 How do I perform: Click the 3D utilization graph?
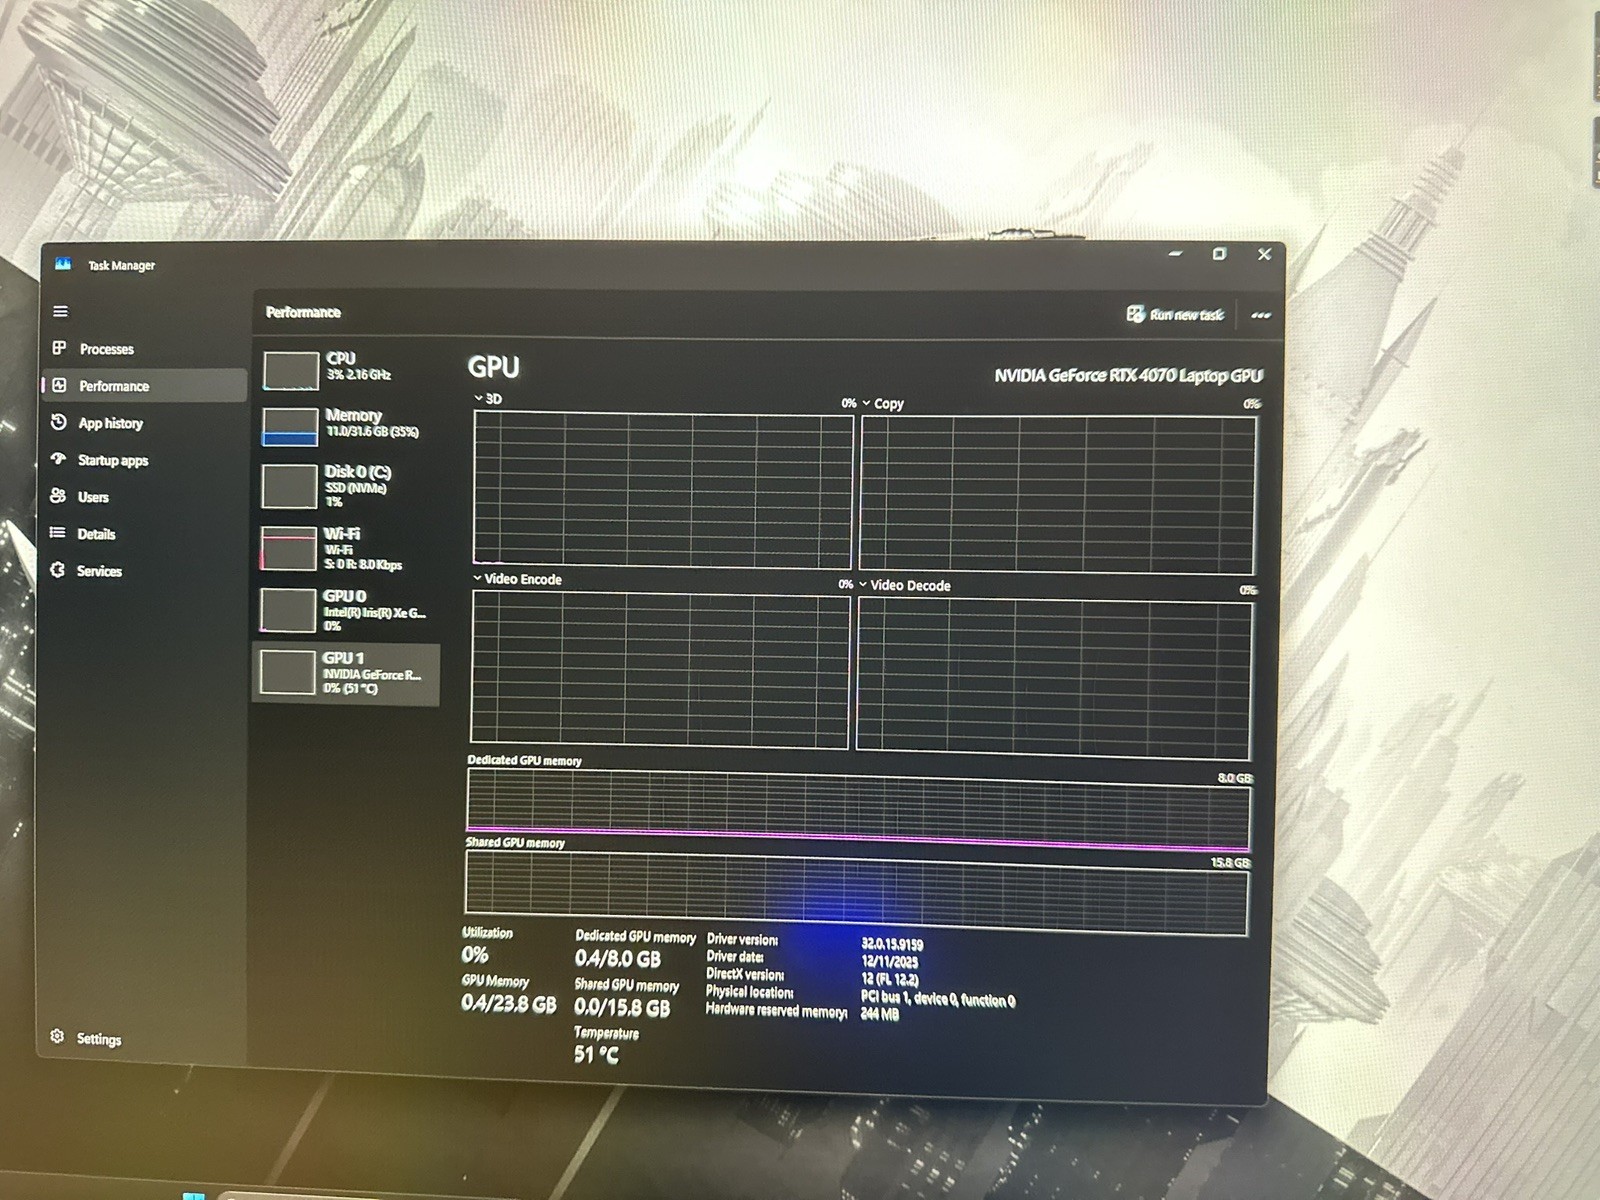pyautogui.click(x=663, y=489)
